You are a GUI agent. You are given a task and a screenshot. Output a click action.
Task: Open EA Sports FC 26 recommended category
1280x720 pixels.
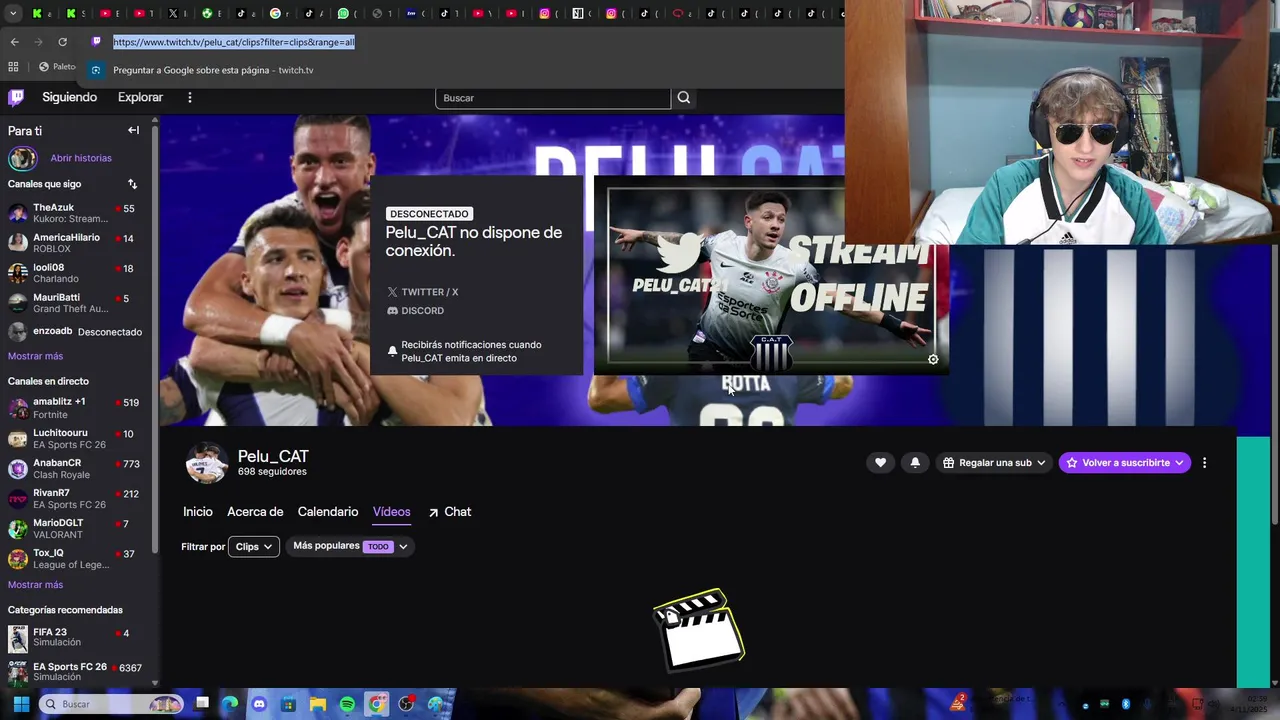point(78,671)
